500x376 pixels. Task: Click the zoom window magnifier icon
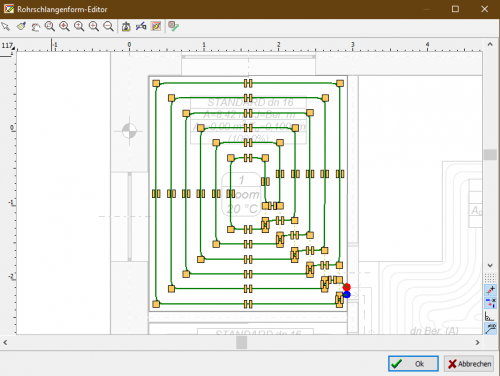pyautogui.click(x=50, y=26)
